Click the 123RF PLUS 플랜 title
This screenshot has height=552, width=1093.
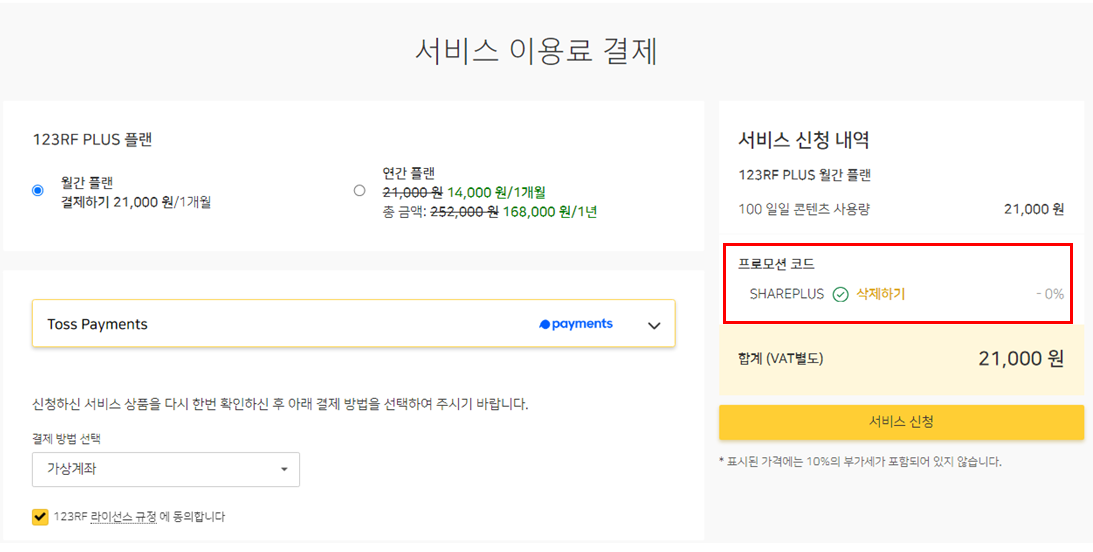(x=93, y=139)
